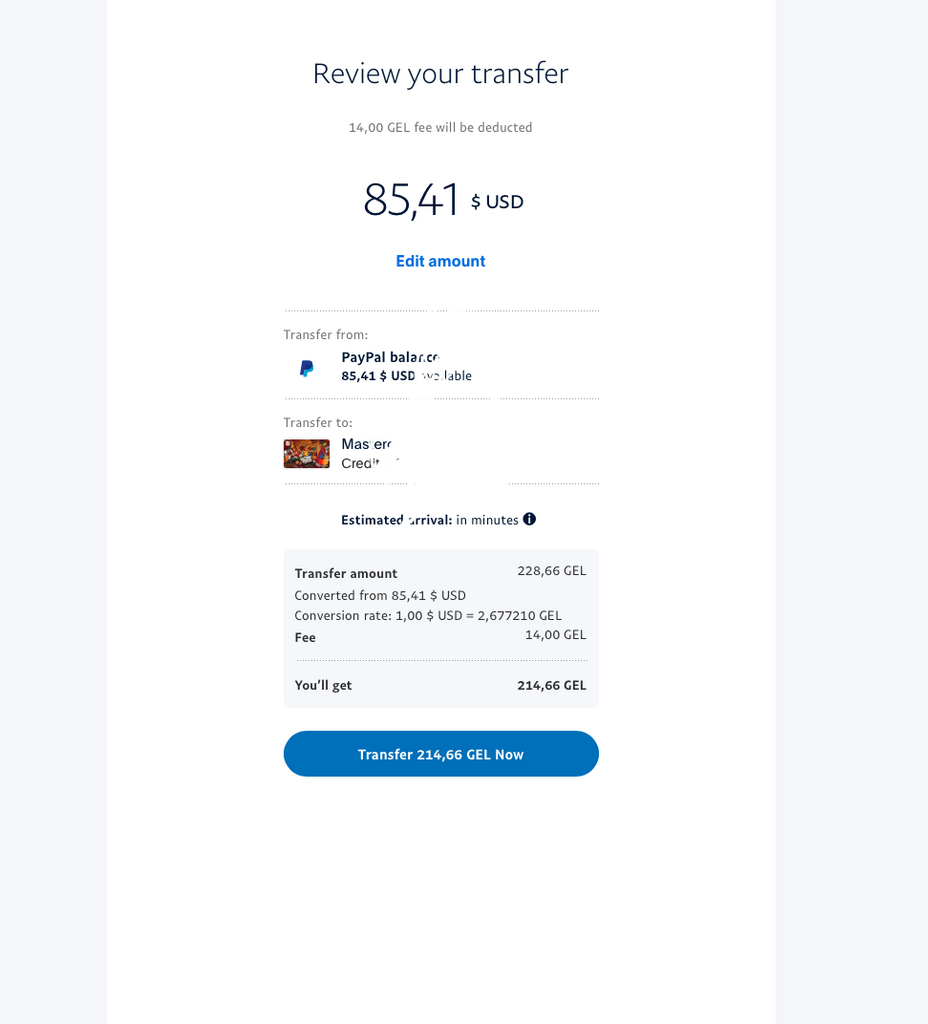
Task: Click the 85,41 $ USD available text
Action: coord(406,376)
